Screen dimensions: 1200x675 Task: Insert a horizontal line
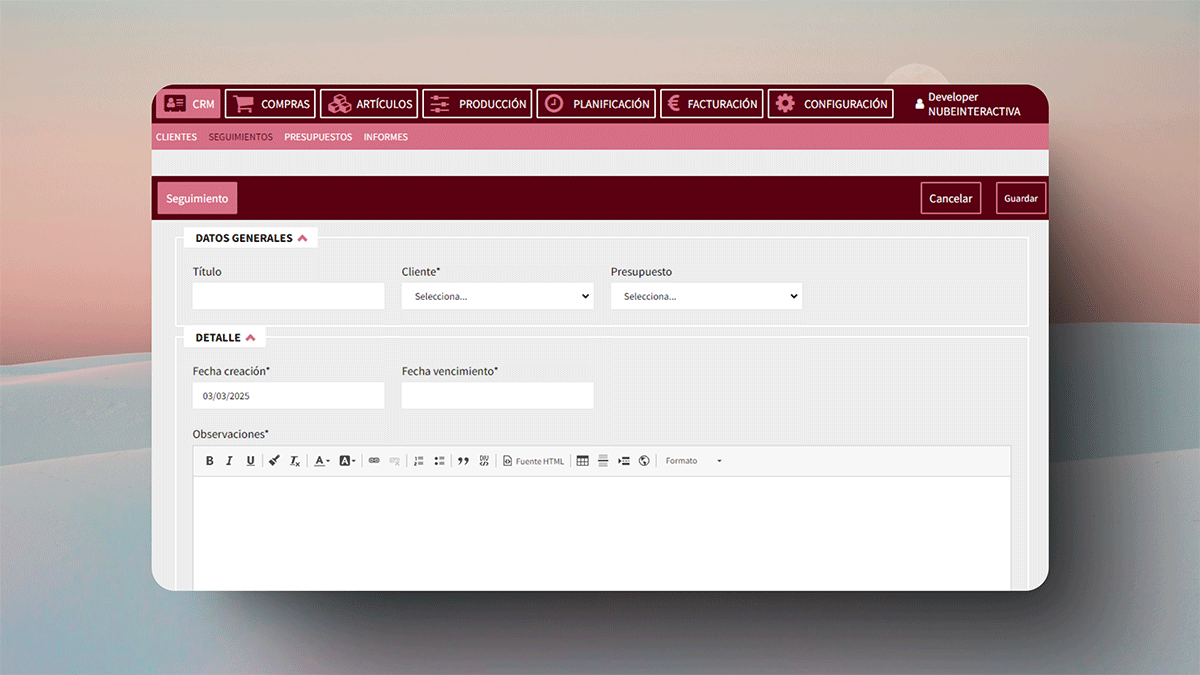pyautogui.click(x=603, y=461)
